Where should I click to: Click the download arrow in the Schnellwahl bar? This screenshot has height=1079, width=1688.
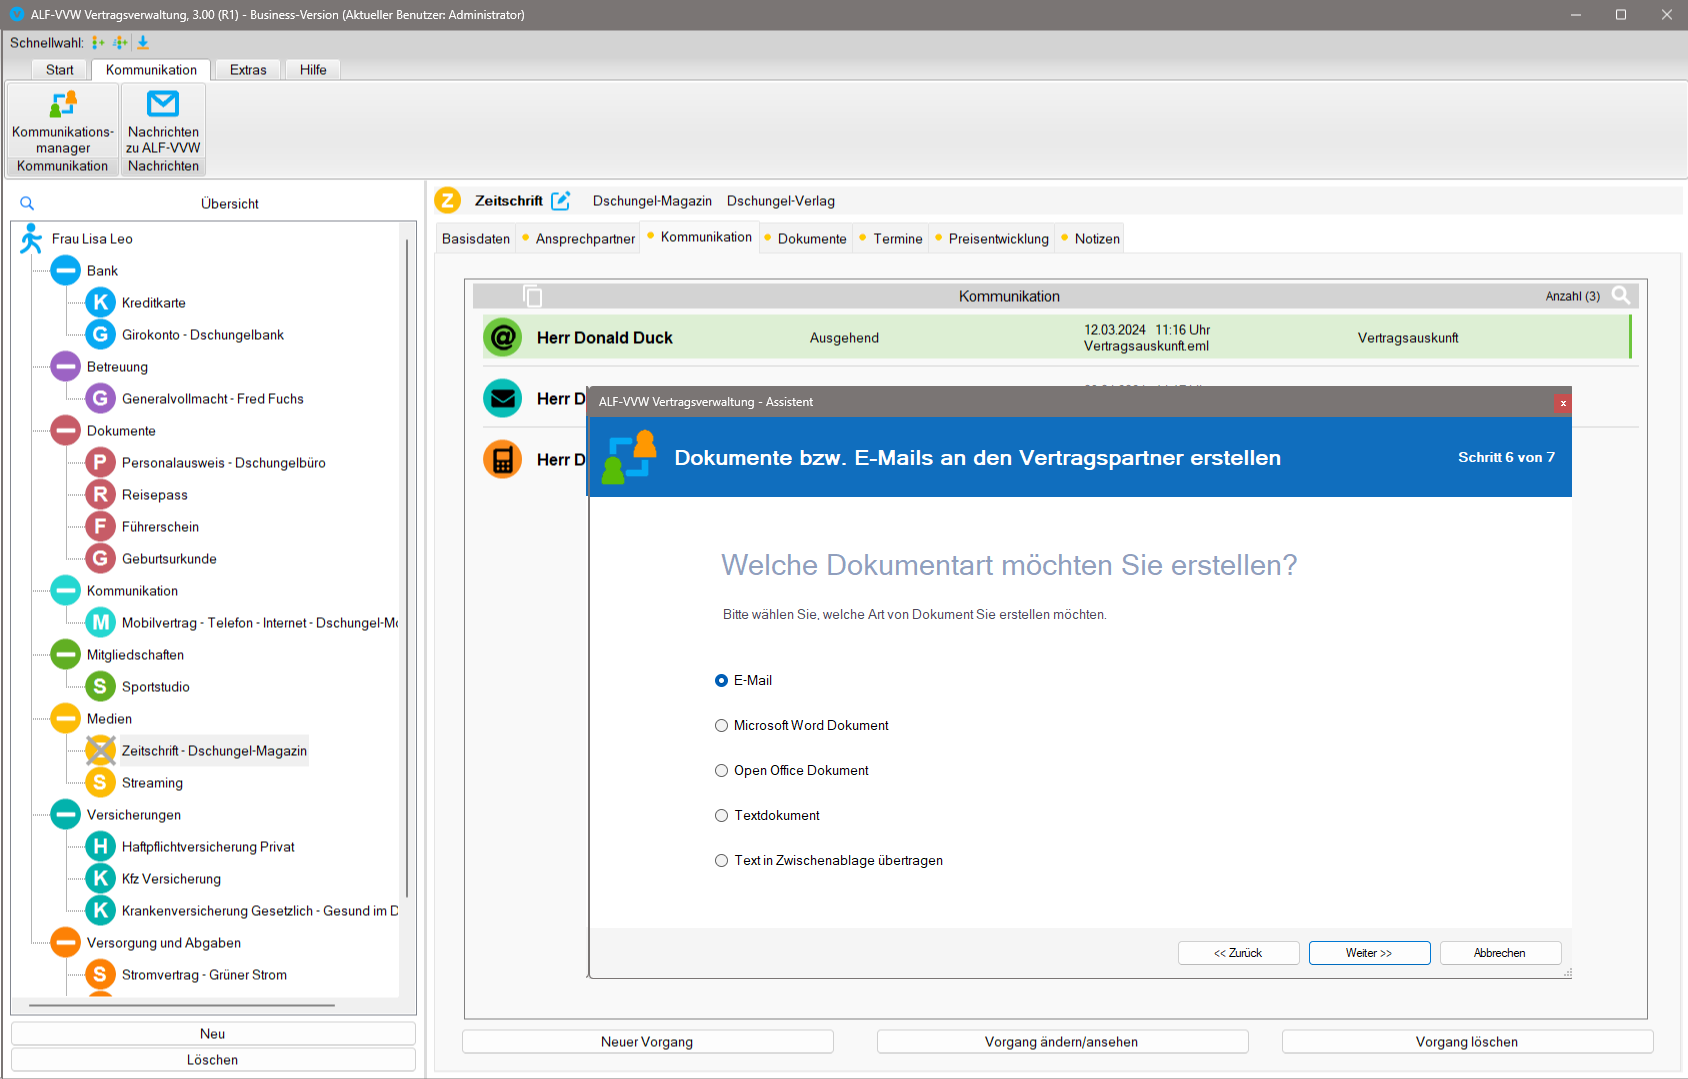pos(143,43)
